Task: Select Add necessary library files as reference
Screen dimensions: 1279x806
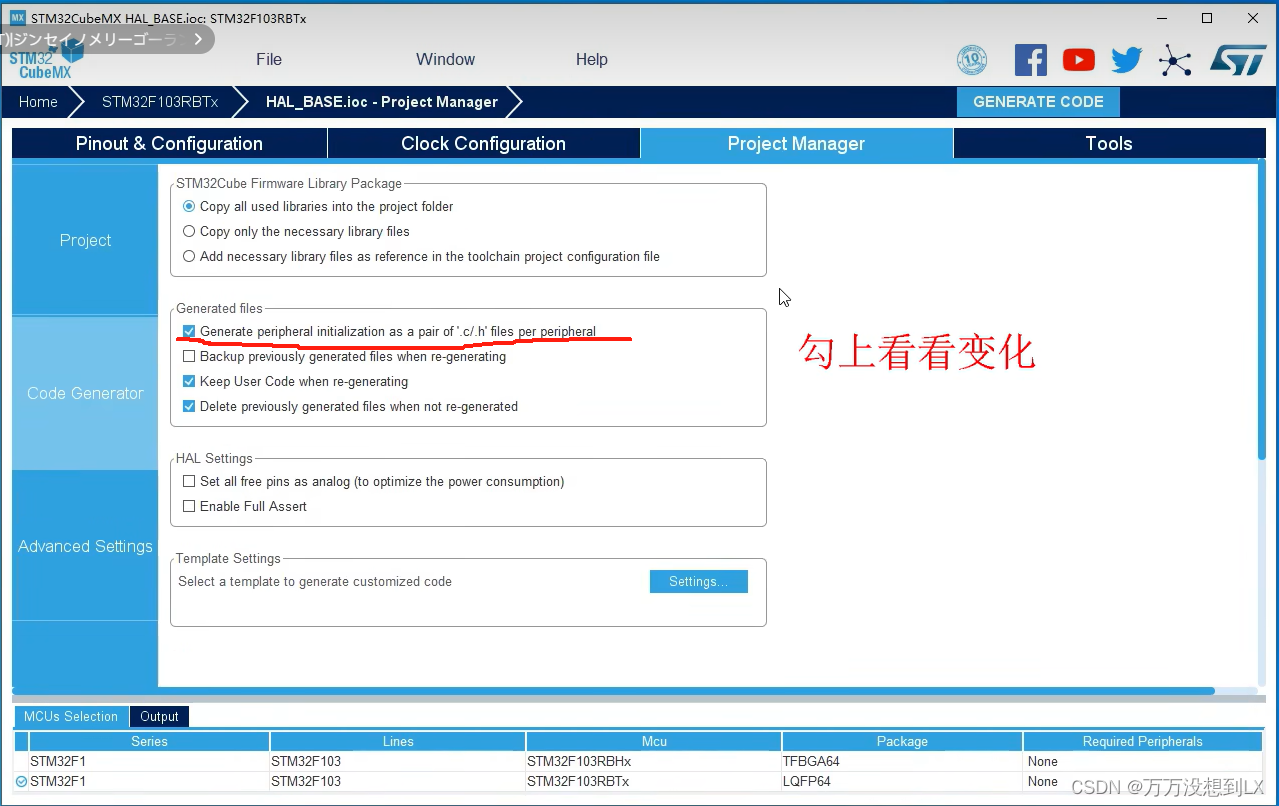Action: point(189,256)
